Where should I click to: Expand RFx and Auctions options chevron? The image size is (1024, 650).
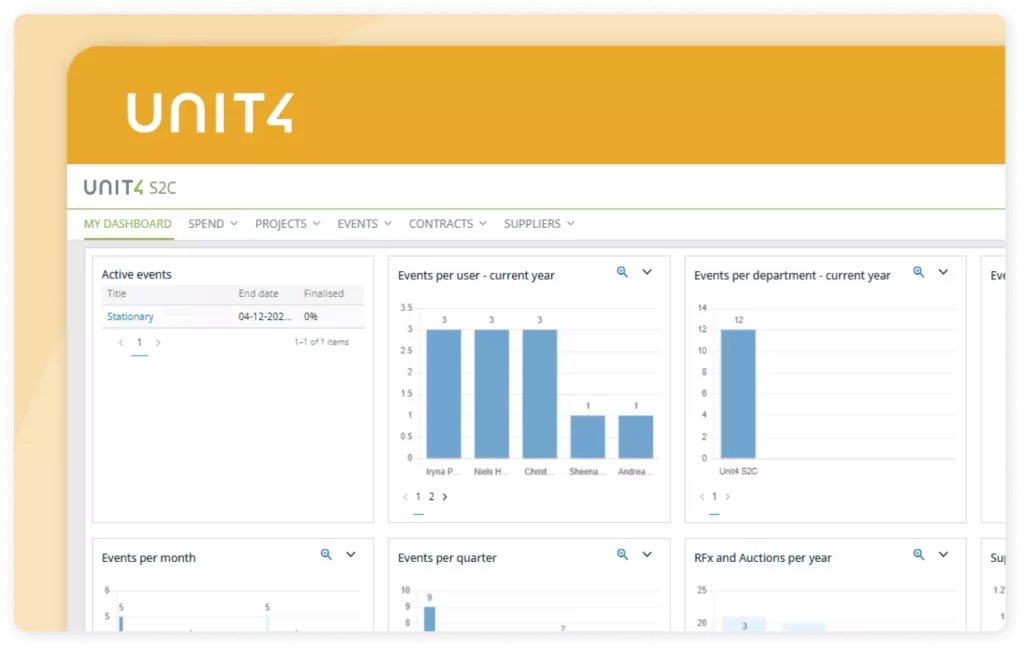click(x=943, y=555)
